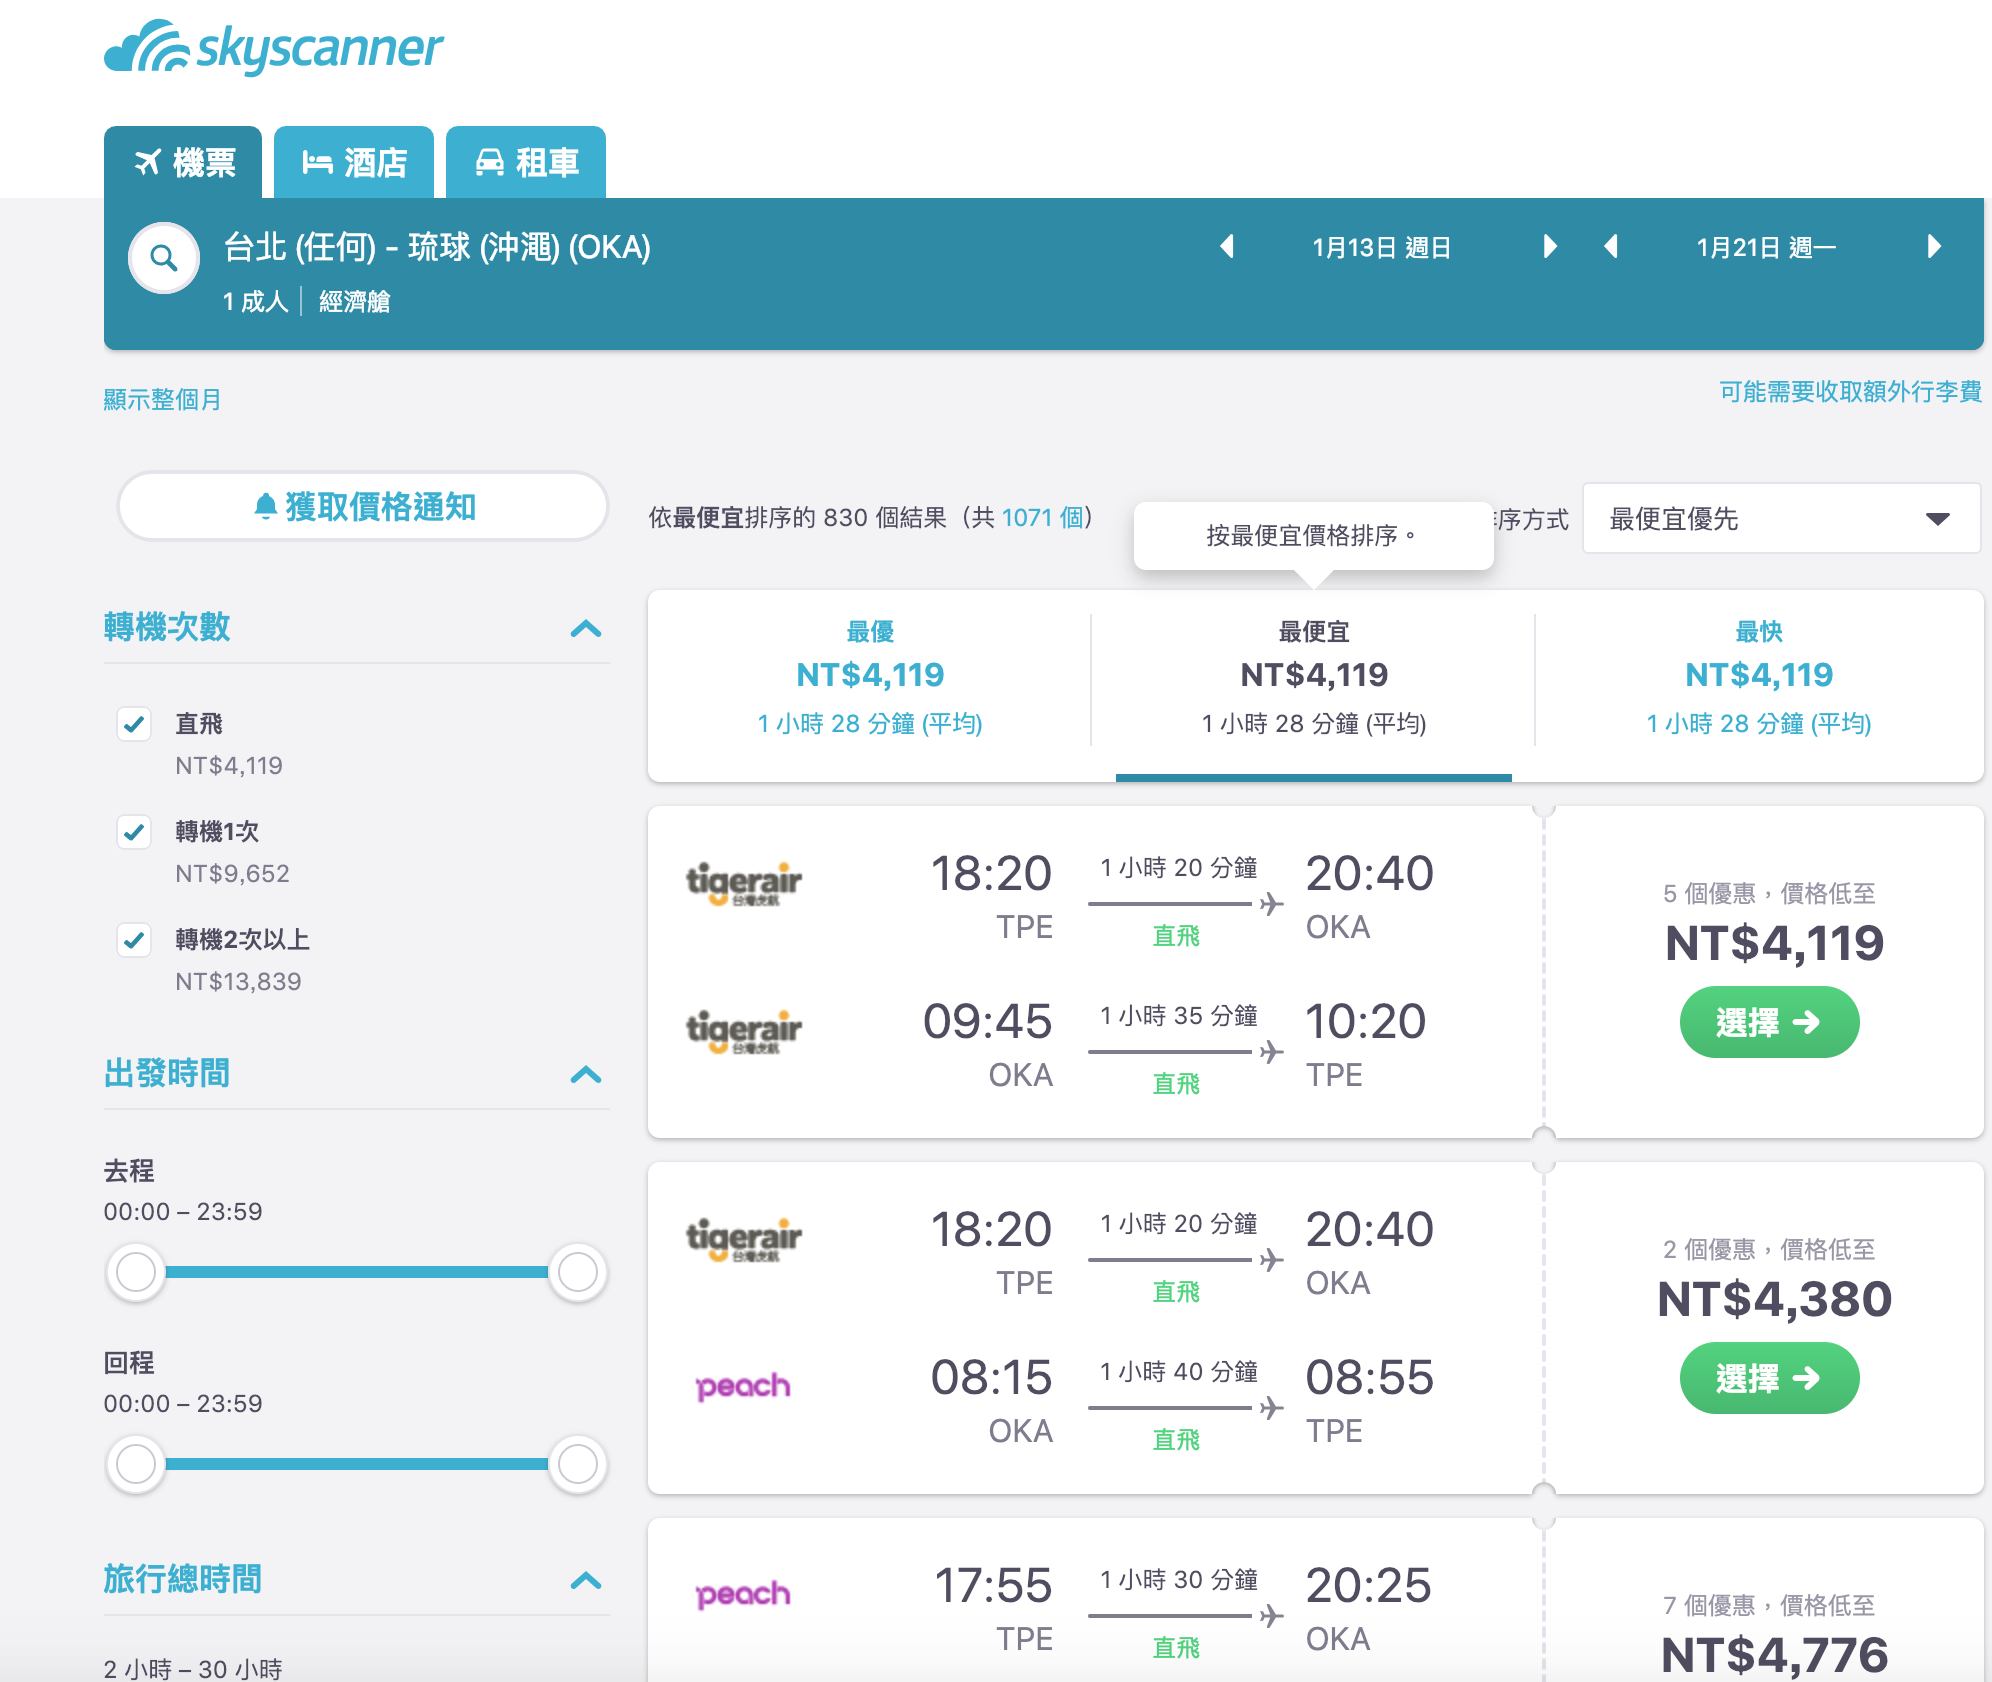Image resolution: width=1992 pixels, height=1682 pixels.
Task: Click 選擇 button for NT$4,119 flight
Action: click(1769, 1022)
